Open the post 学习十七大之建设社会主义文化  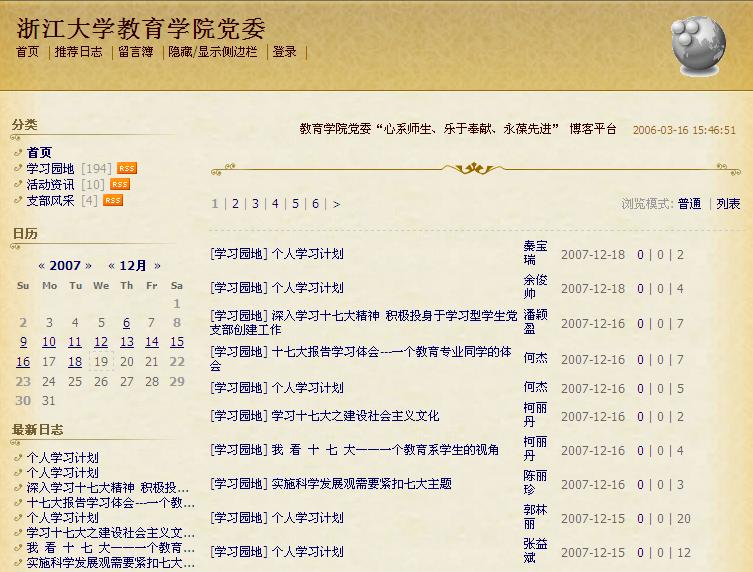pyautogui.click(x=355, y=416)
